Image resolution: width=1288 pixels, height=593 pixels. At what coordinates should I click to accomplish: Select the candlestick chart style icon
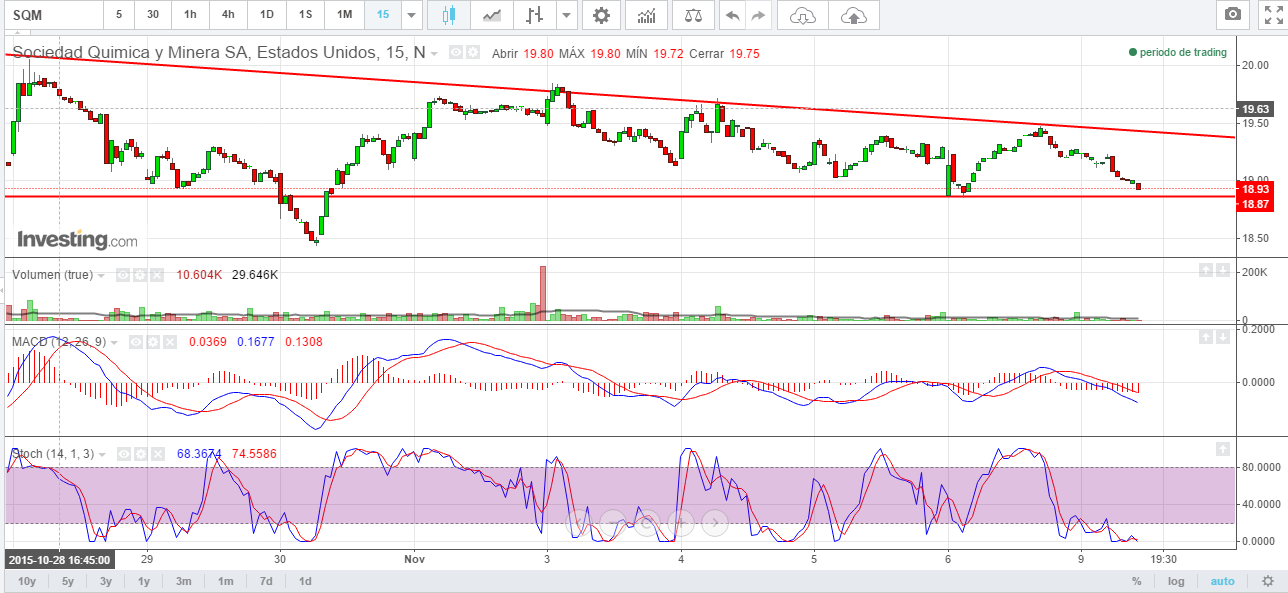click(x=447, y=15)
